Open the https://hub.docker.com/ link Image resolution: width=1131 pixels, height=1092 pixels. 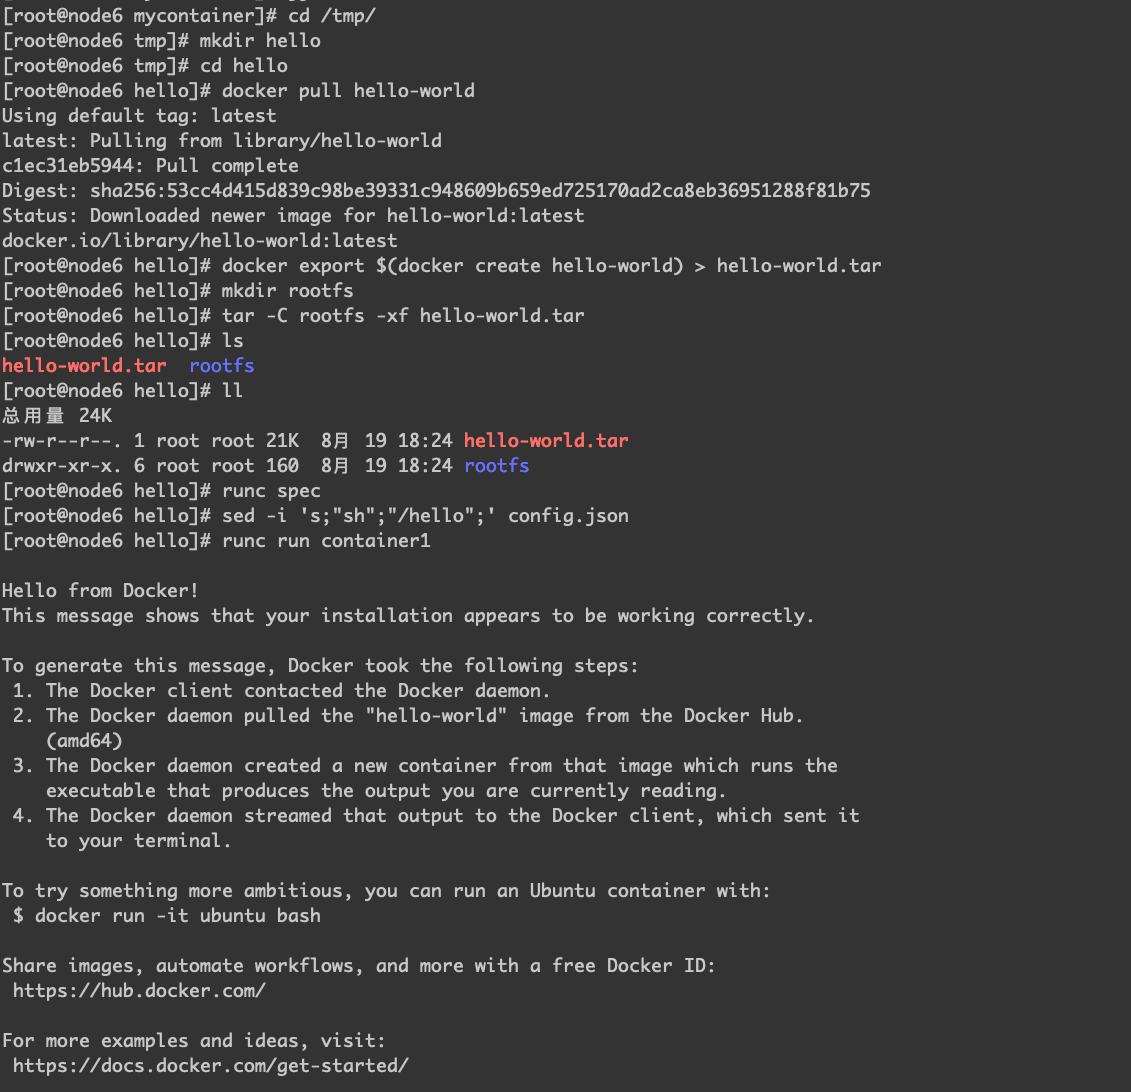pyautogui.click(x=139, y=991)
